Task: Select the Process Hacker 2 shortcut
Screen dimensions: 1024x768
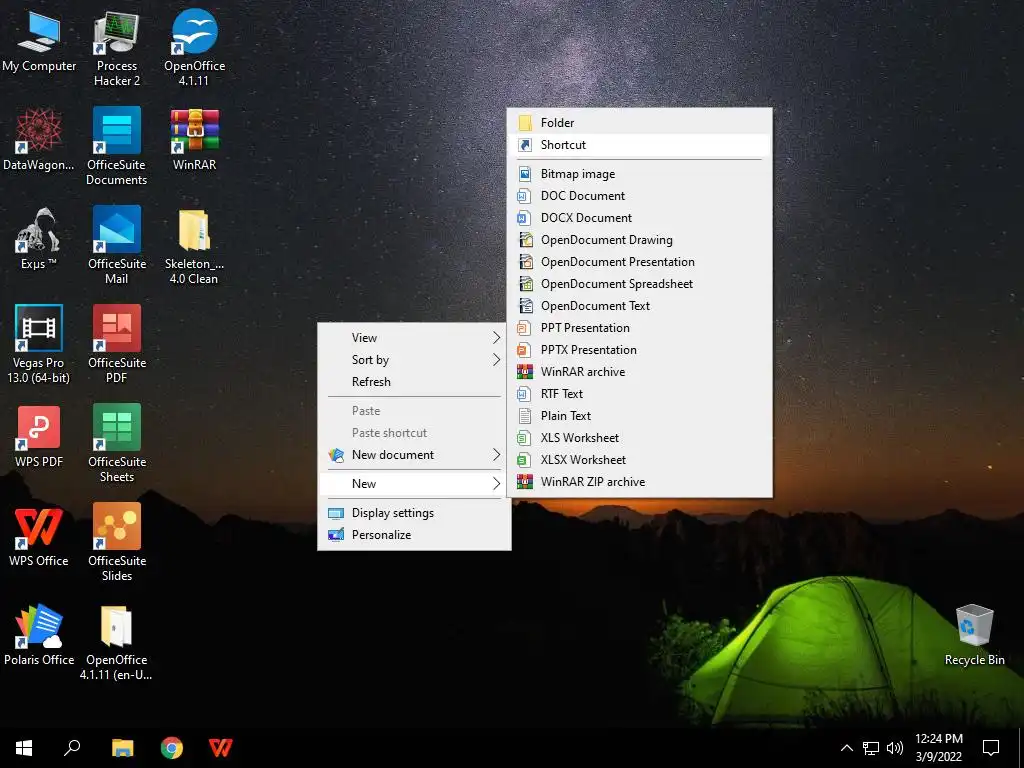Action: pos(116,49)
